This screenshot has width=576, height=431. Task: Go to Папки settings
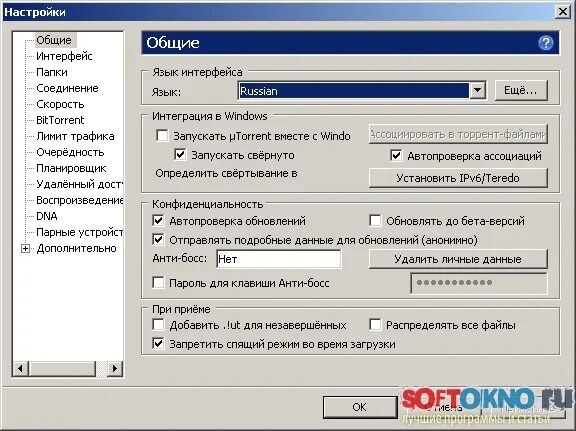pos(52,72)
